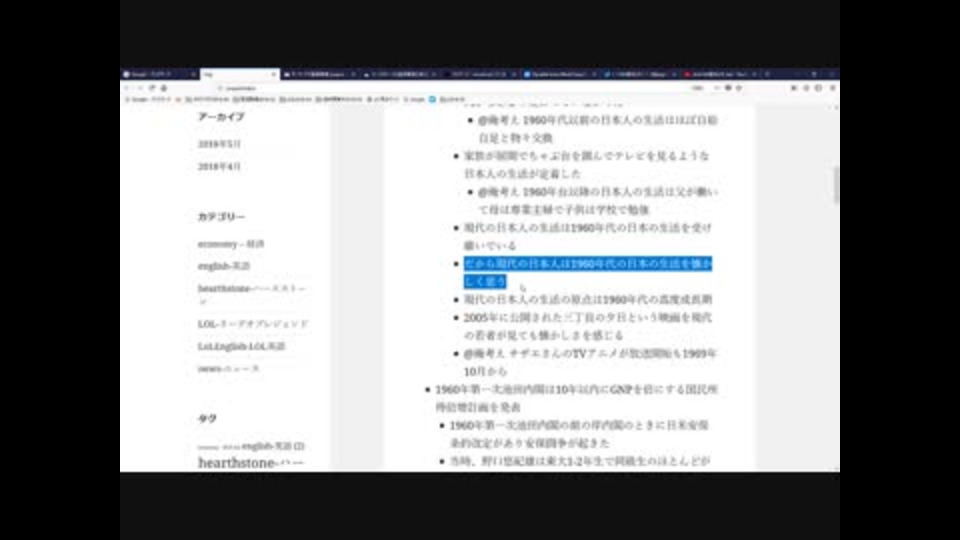Viewport: 960px width, 540px height.
Task: Select the currently active blog tab
Action: (x=240, y=74)
